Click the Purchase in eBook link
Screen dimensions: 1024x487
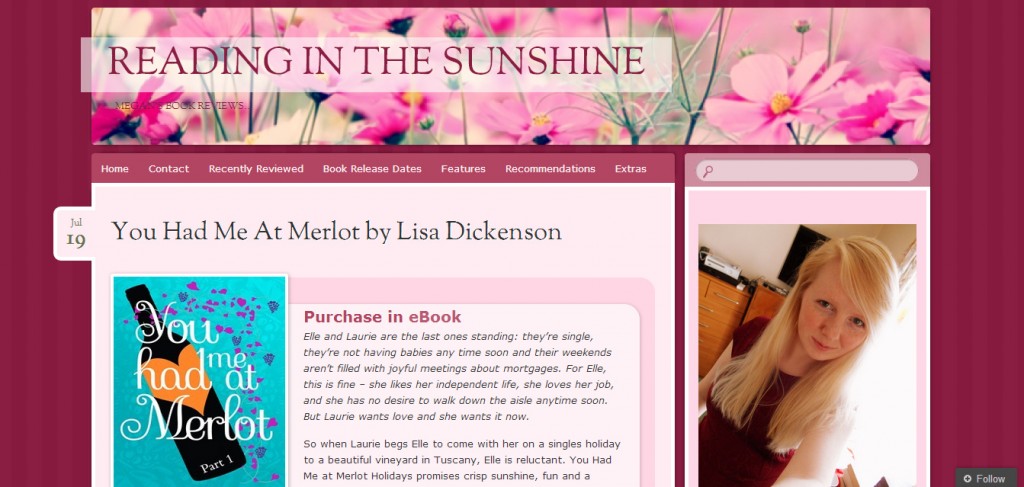pyautogui.click(x=383, y=317)
